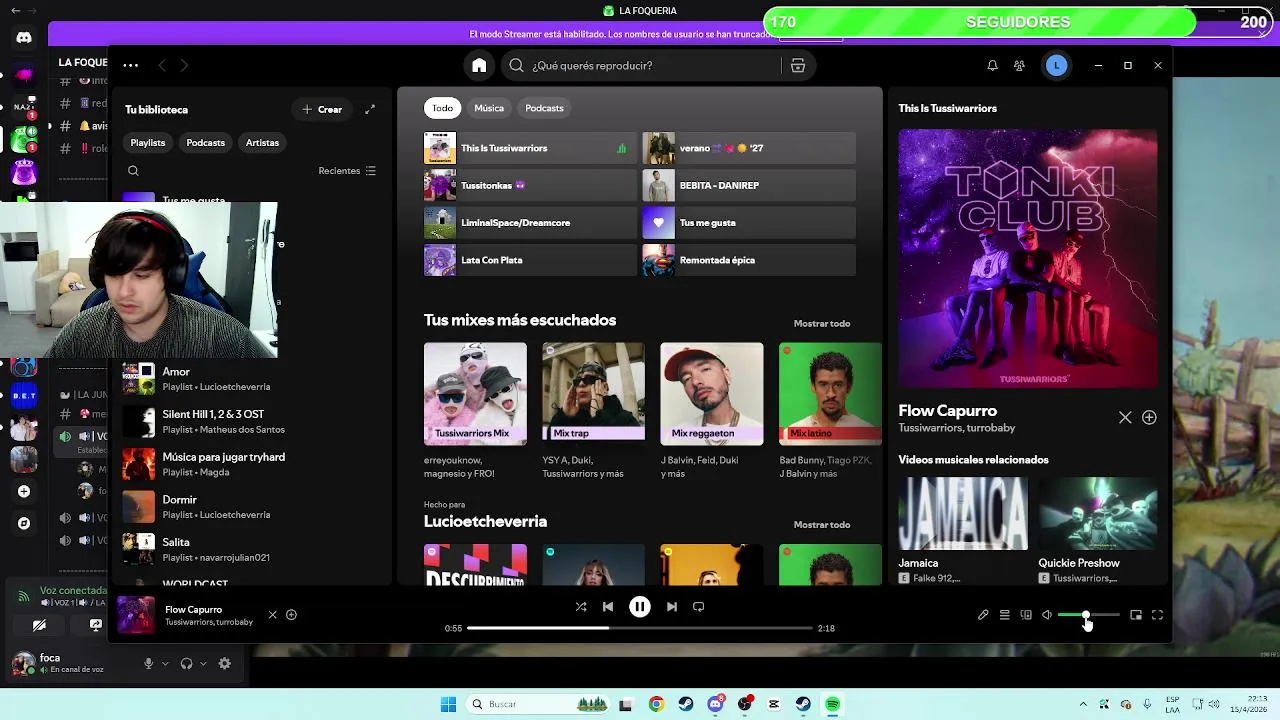Open BEBITA - DANIREP shortcut
The height and width of the screenshot is (720, 1280).
point(749,185)
